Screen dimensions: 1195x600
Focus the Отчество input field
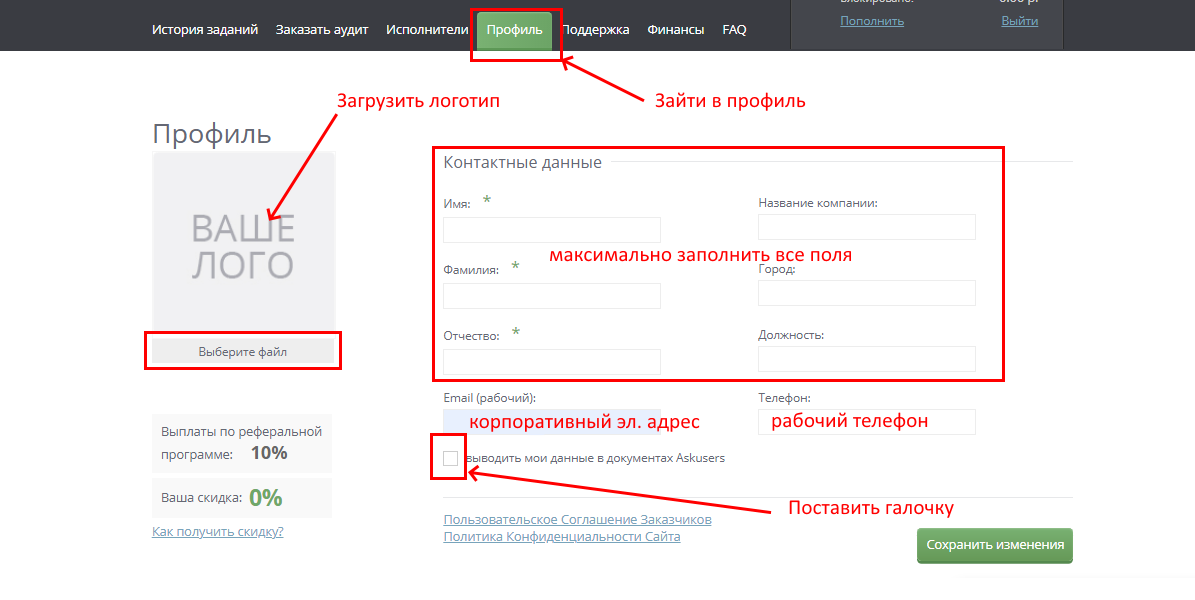552,361
